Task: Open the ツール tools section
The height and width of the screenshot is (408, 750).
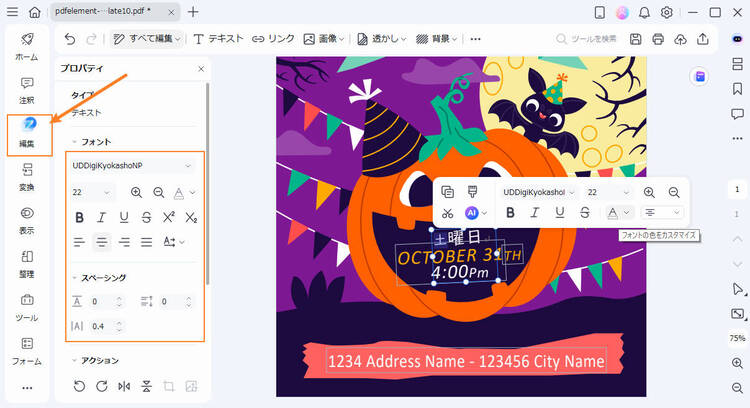Action: click(27, 308)
